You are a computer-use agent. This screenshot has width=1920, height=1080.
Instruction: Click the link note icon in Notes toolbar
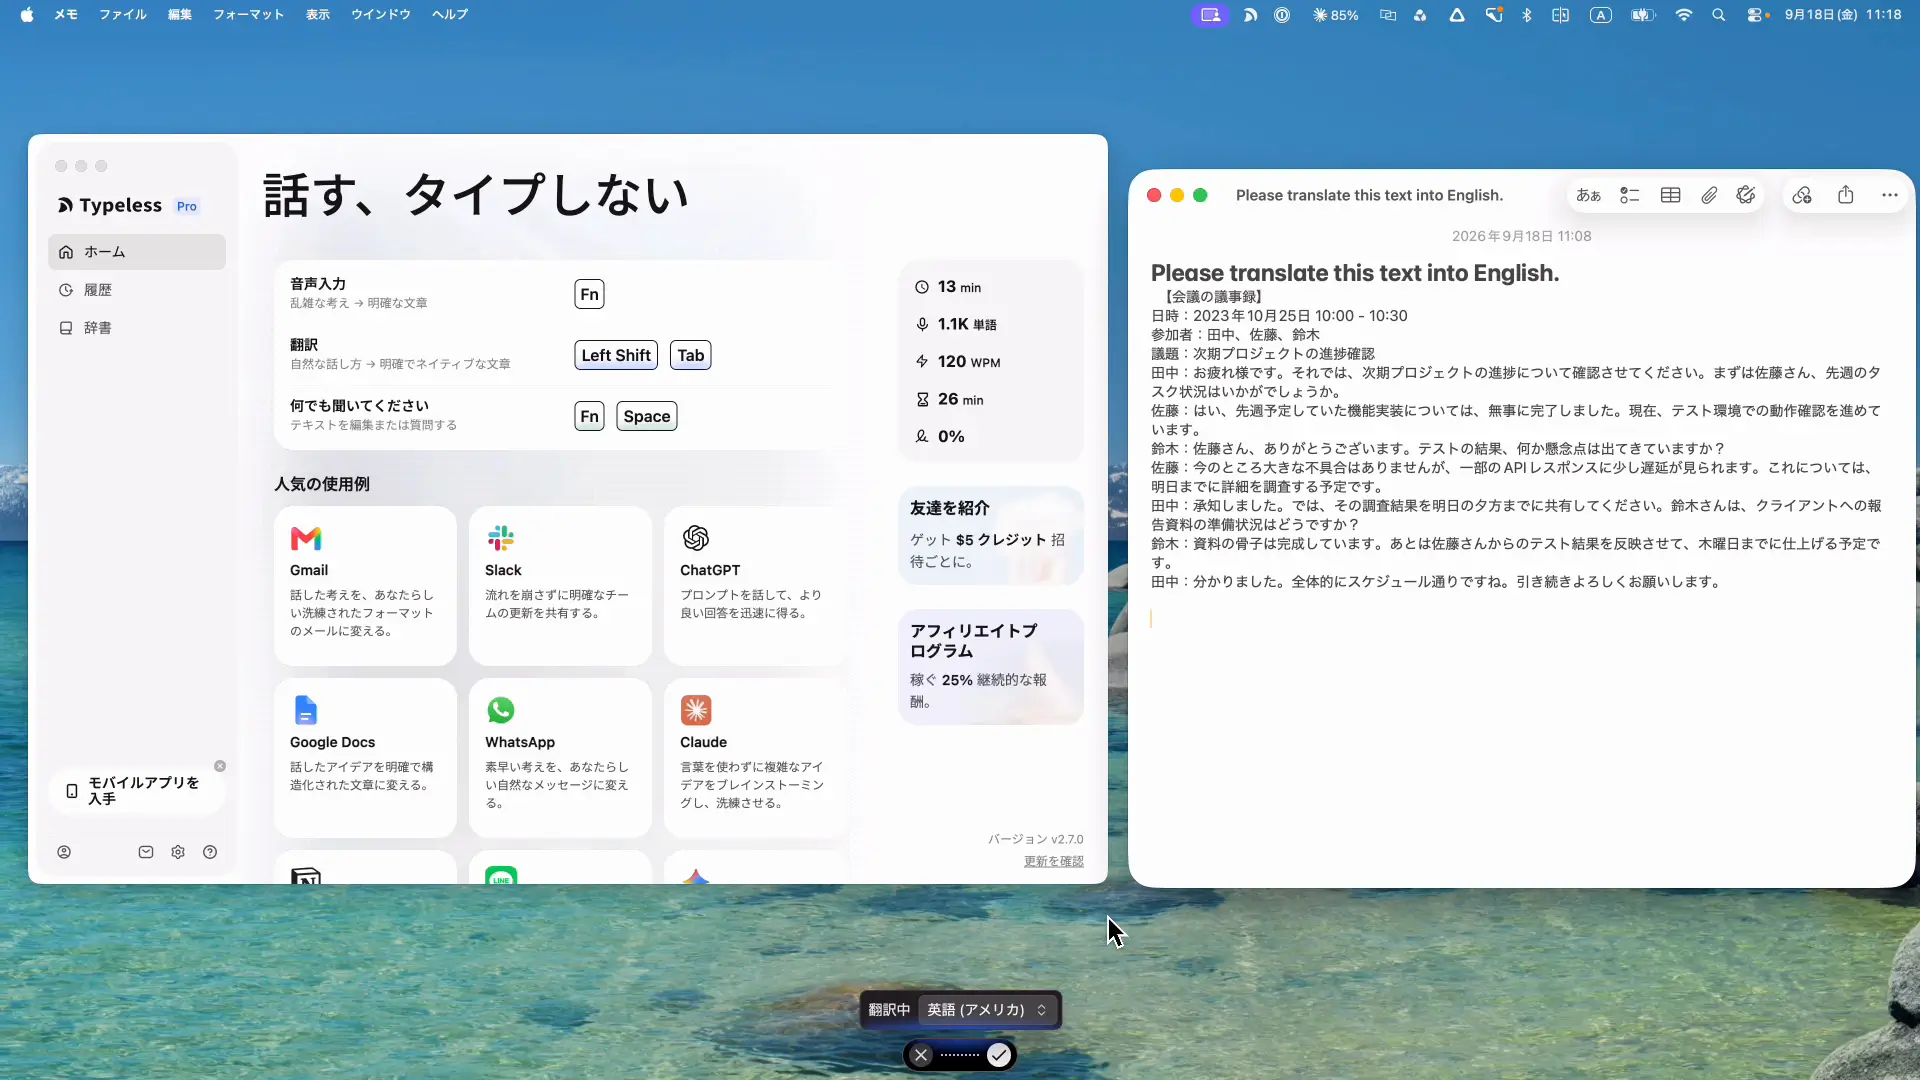1802,195
